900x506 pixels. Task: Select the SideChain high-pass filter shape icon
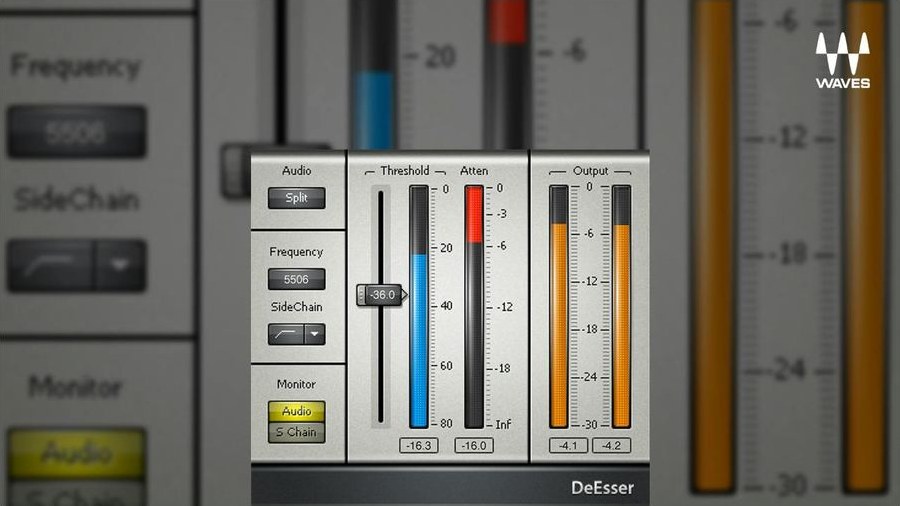tap(286, 334)
